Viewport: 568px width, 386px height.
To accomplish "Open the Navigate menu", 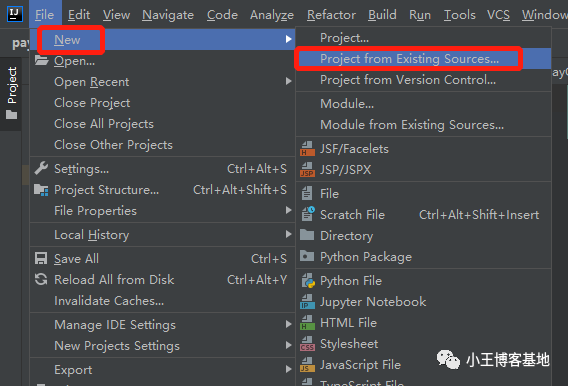I will click(x=168, y=15).
